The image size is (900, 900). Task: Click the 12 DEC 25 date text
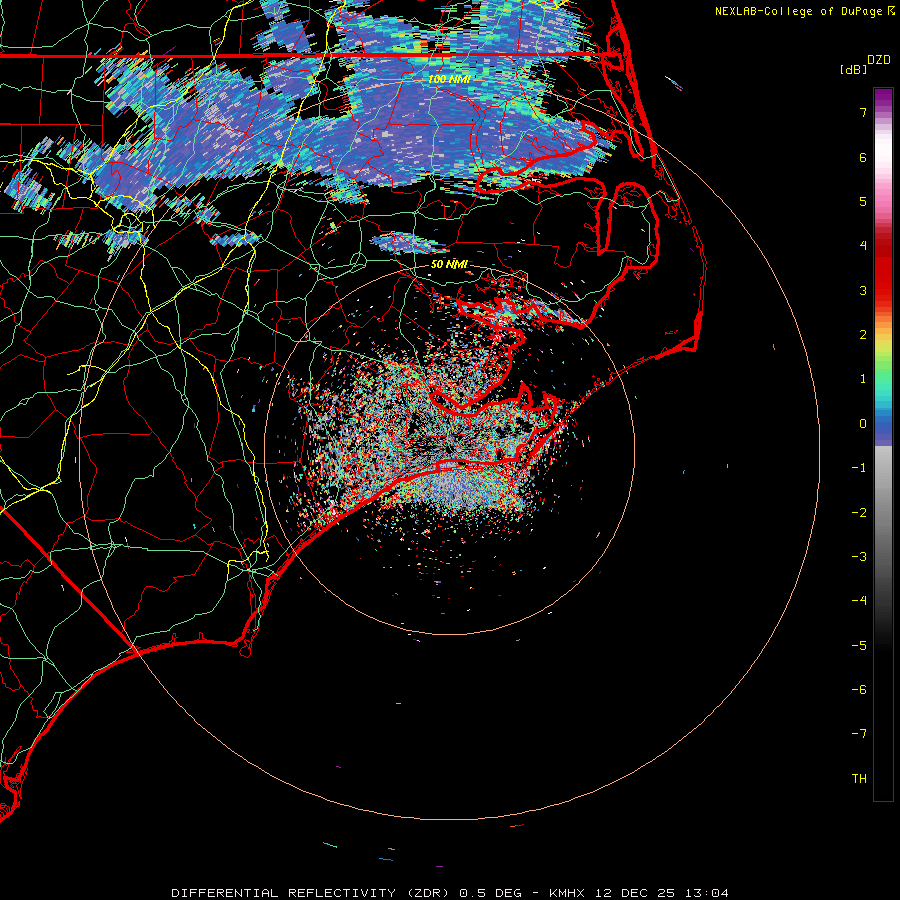635,893
